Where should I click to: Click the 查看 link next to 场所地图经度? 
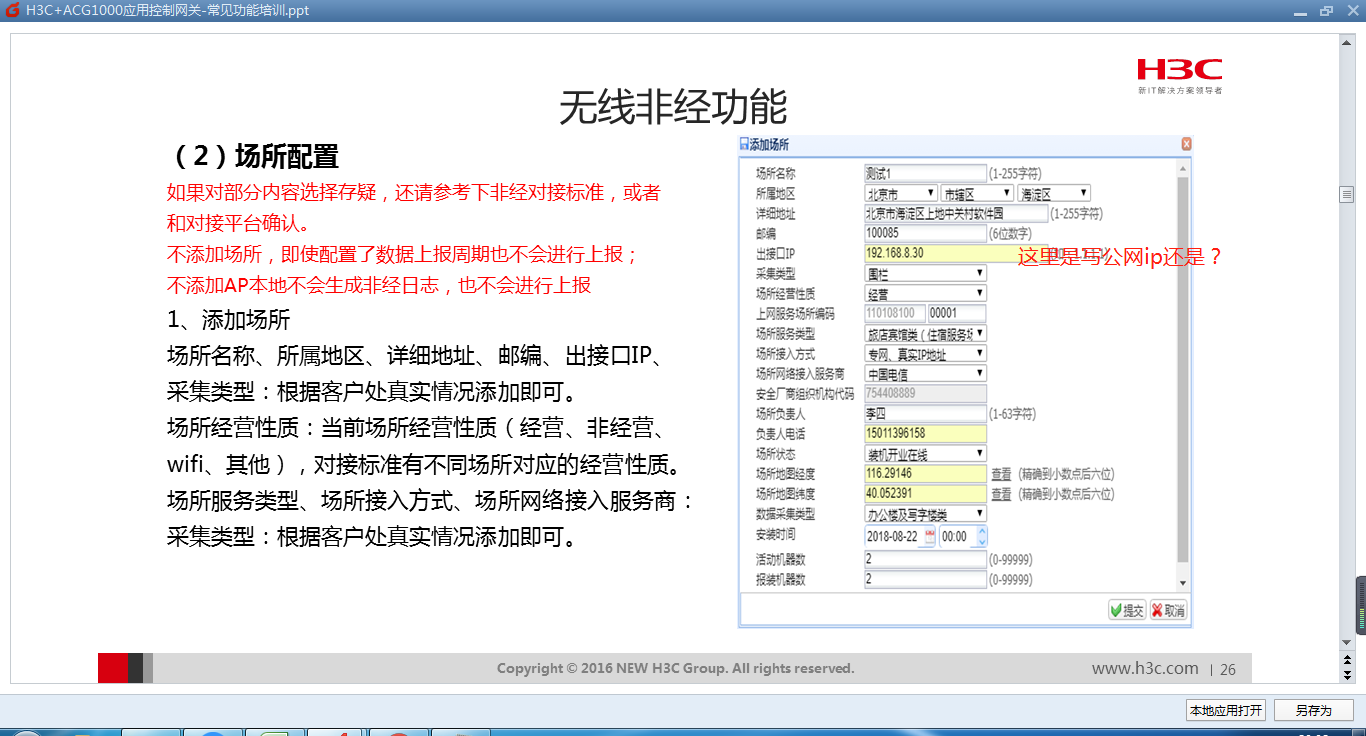click(1001, 474)
